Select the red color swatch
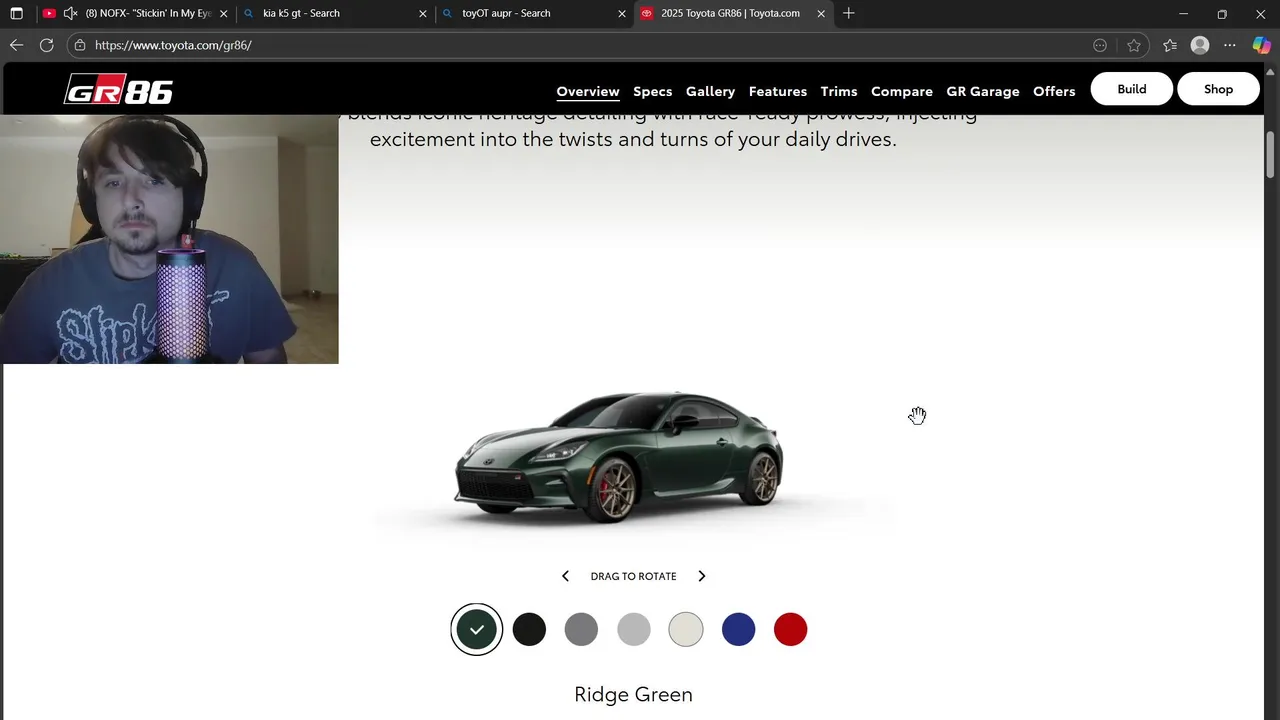The image size is (1280, 720). pos(790,629)
